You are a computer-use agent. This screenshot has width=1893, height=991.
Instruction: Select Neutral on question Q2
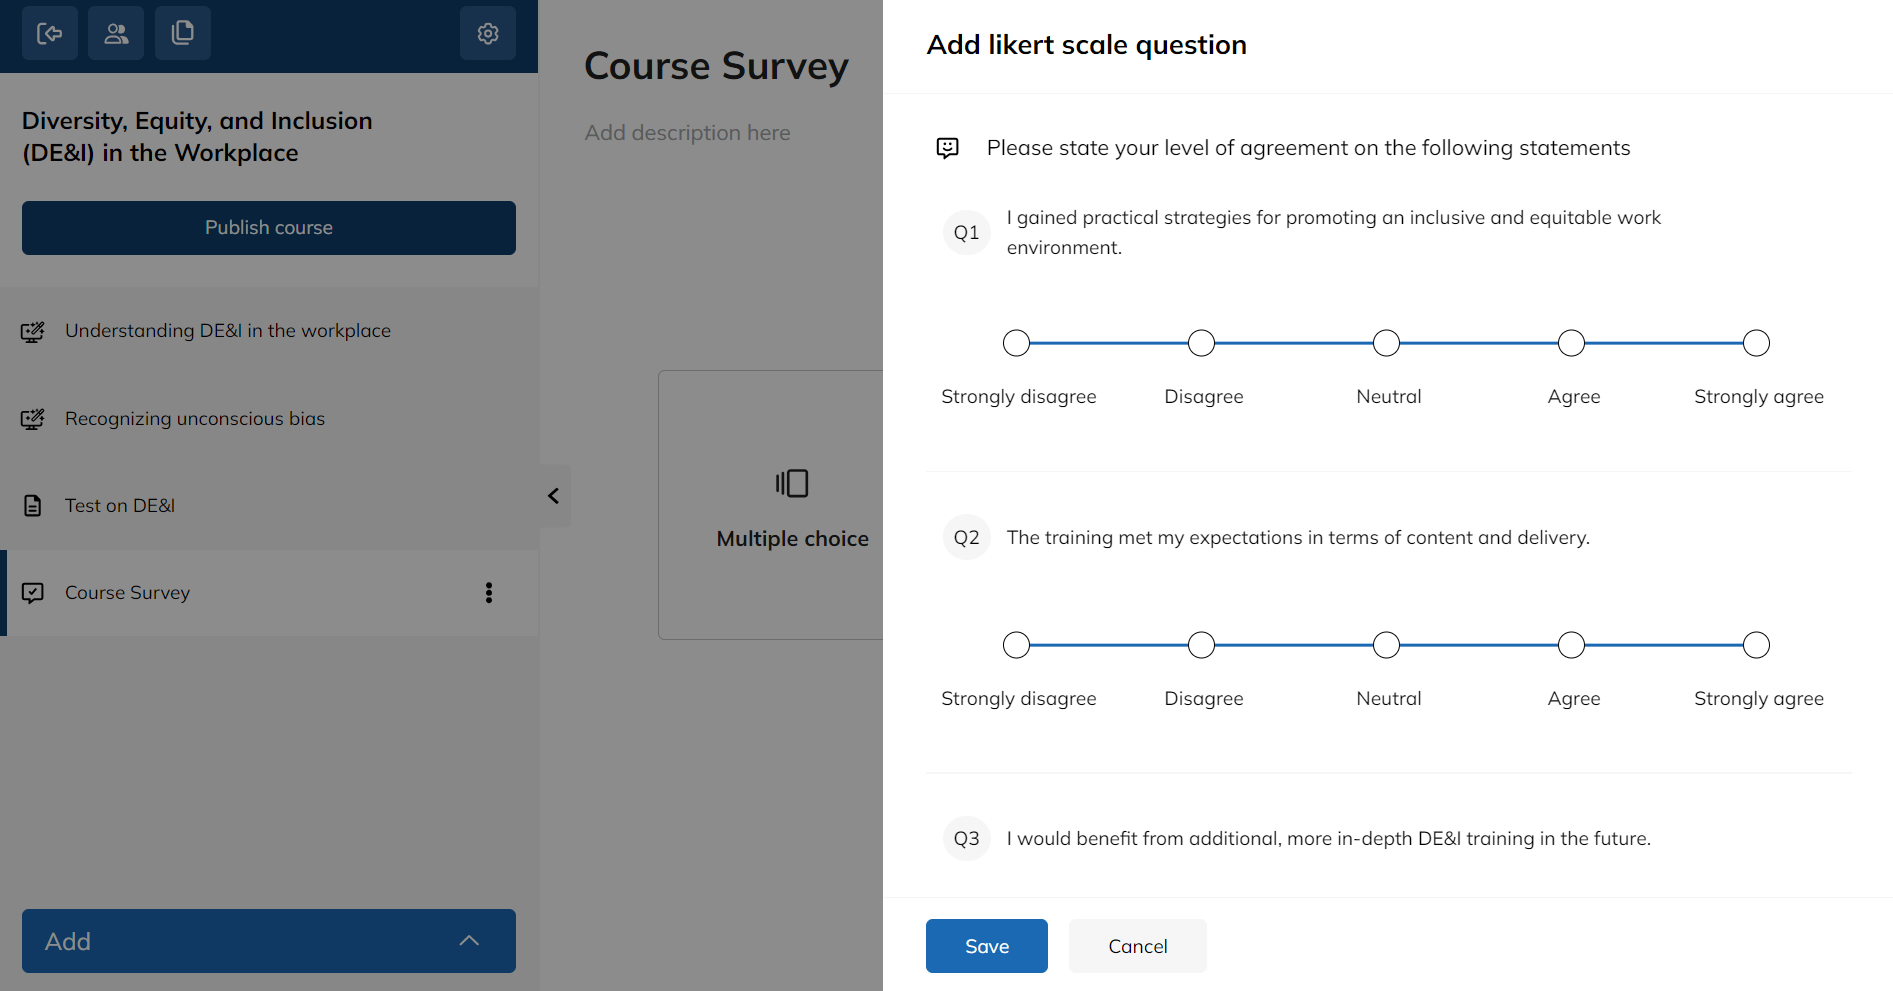(x=1386, y=644)
